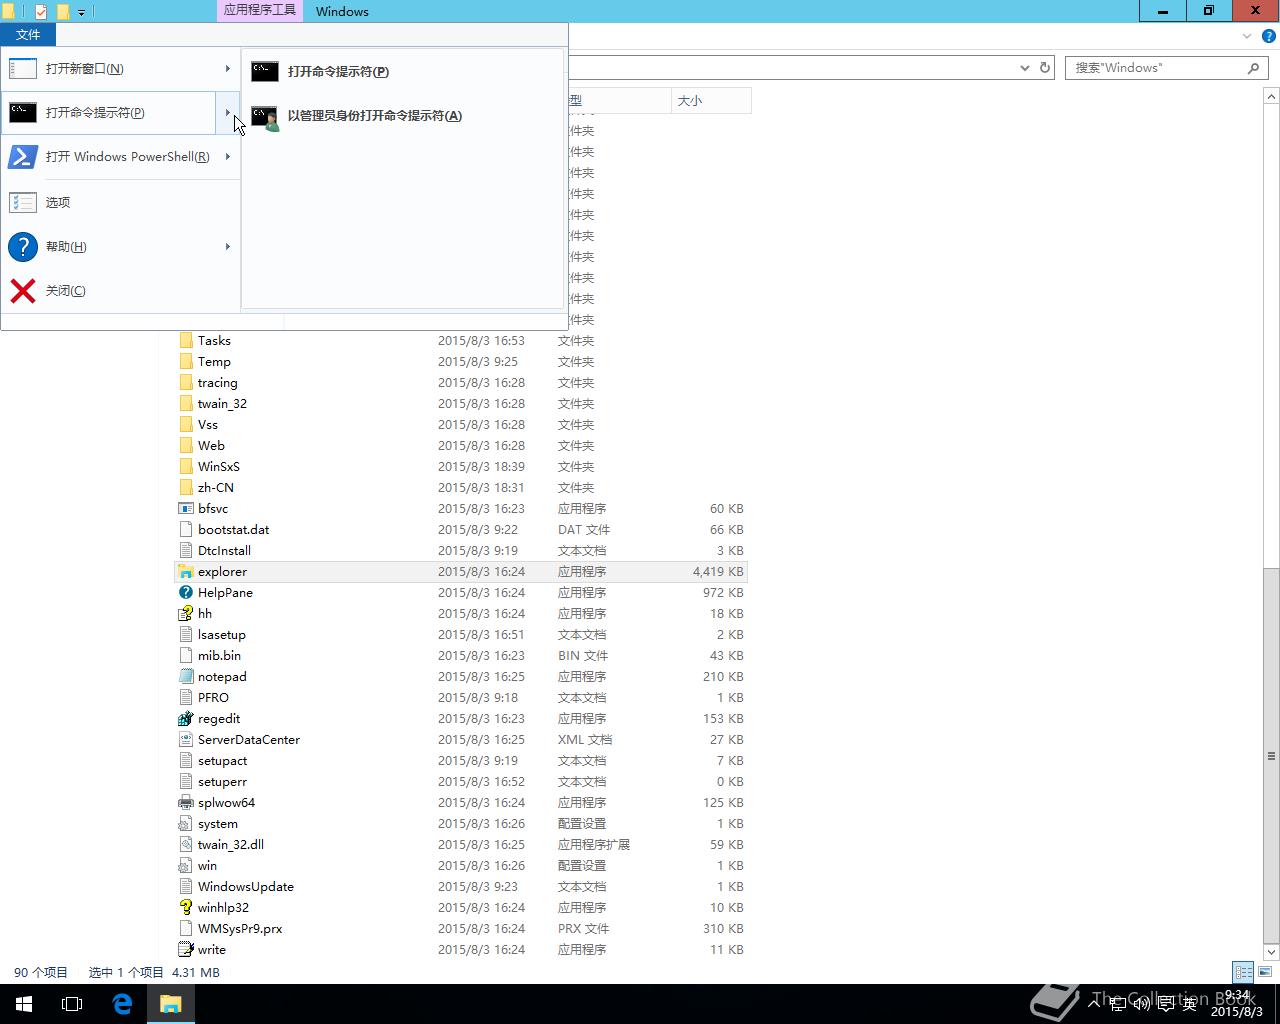
Task: Choose 打开 Windows PowerShell(R)
Action: coord(109,157)
